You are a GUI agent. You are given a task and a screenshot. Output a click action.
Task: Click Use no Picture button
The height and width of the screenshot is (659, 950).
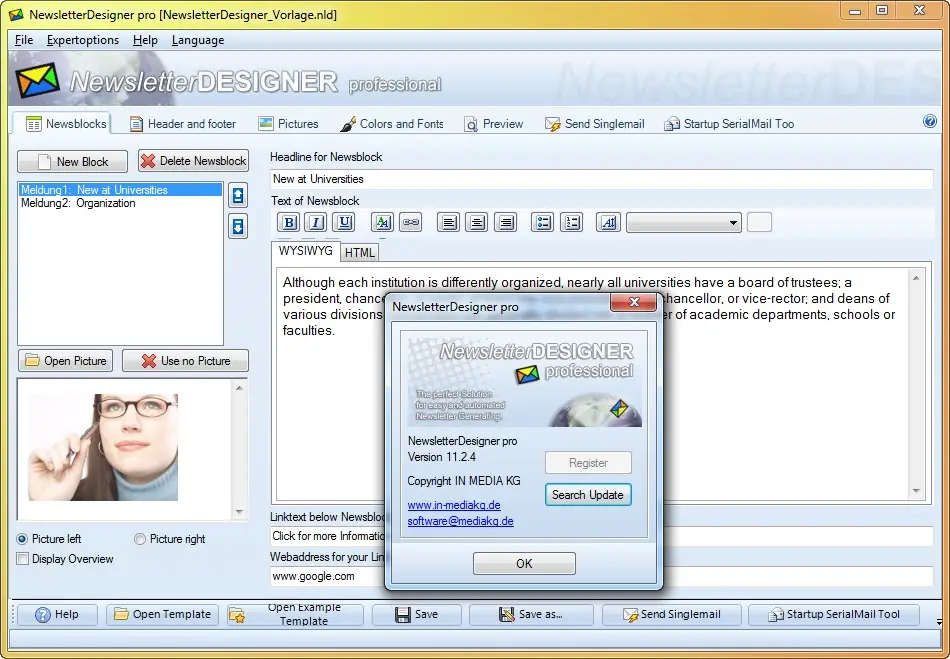coord(185,361)
